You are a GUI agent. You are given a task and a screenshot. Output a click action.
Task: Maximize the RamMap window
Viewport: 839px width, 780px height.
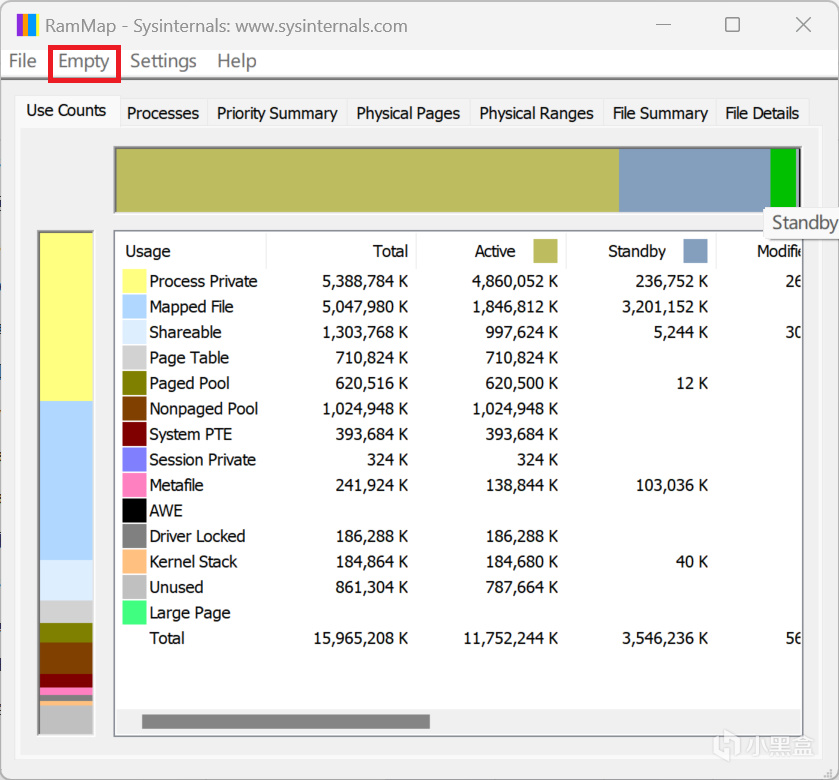pyautogui.click(x=733, y=25)
